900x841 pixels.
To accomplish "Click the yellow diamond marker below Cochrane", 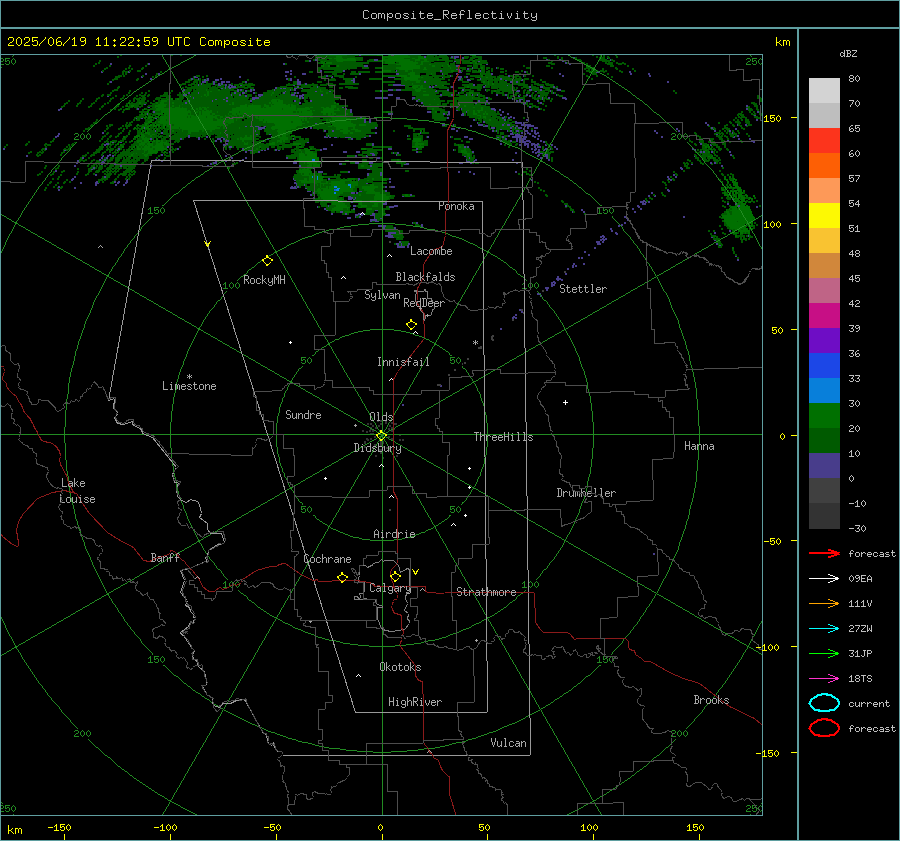I will (x=343, y=577).
